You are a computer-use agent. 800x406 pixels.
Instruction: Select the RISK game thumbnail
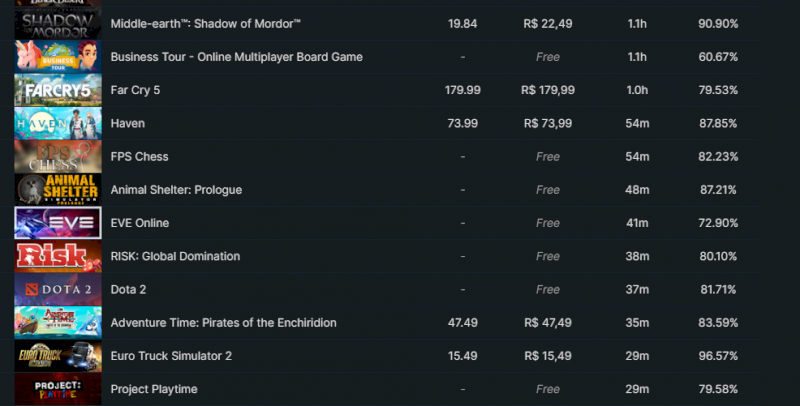click(x=57, y=256)
